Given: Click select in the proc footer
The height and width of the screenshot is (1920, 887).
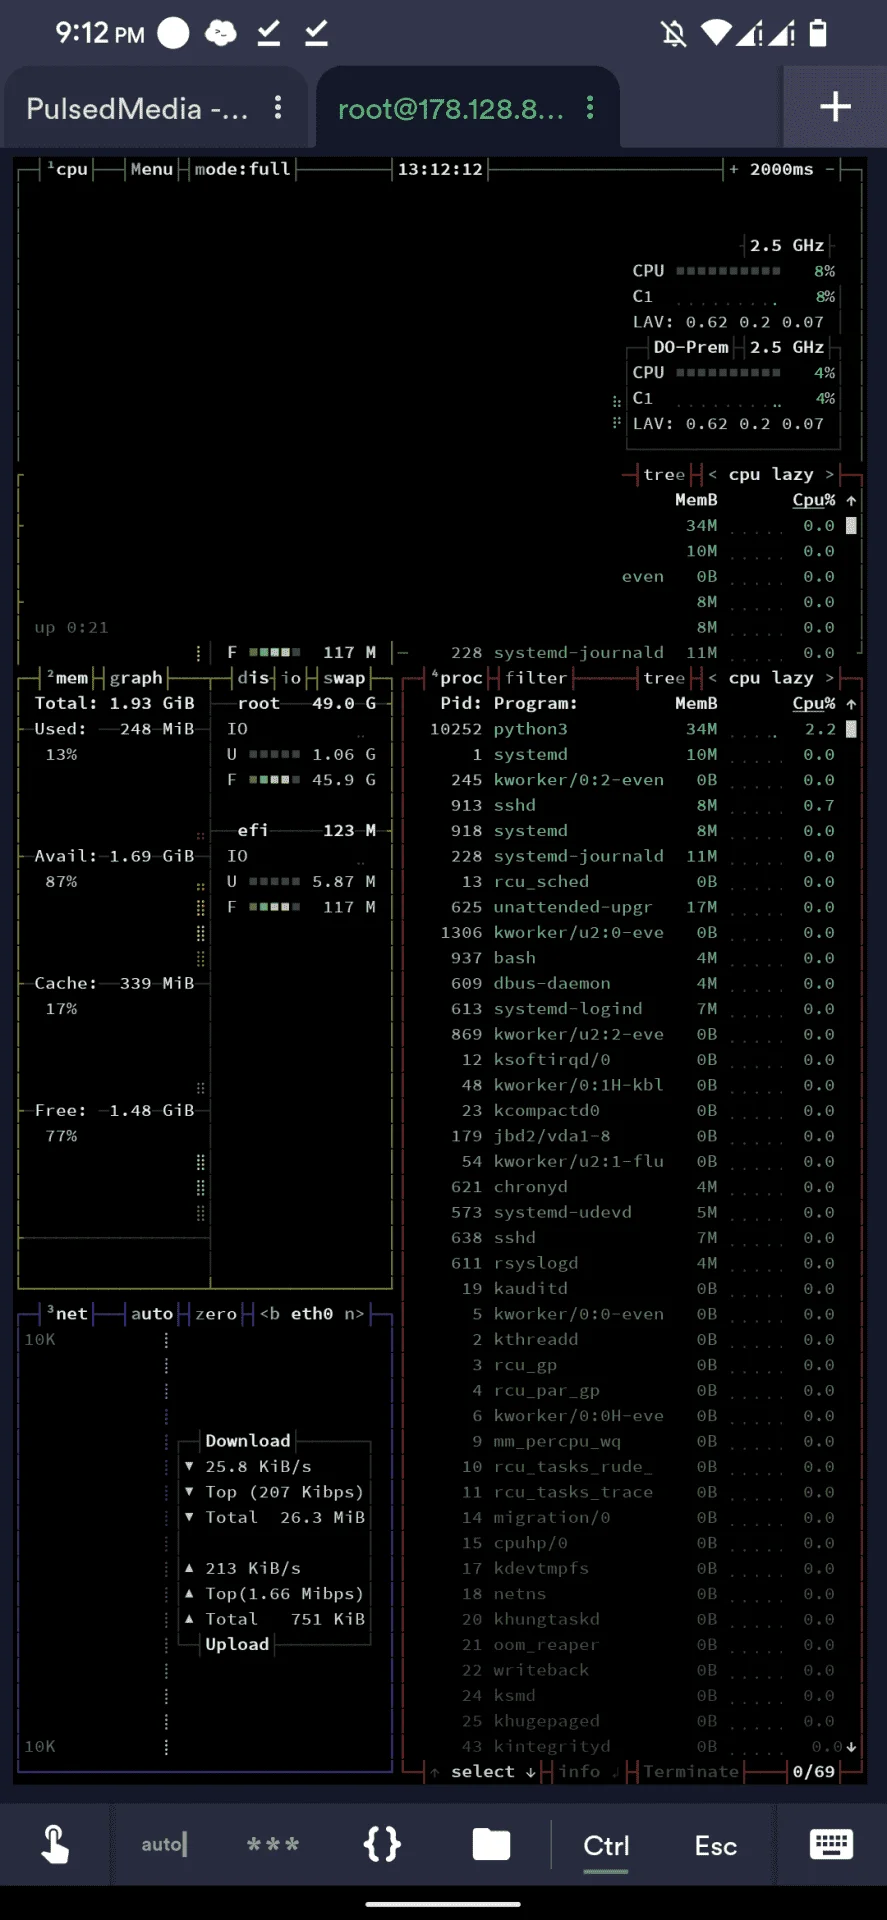Looking at the screenshot, I should [x=483, y=1772].
